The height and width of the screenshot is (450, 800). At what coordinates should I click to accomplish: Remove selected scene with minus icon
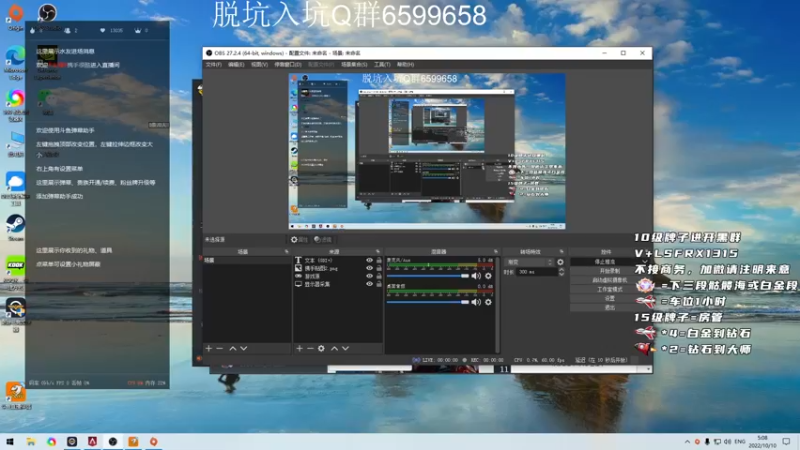pyautogui.click(x=220, y=348)
